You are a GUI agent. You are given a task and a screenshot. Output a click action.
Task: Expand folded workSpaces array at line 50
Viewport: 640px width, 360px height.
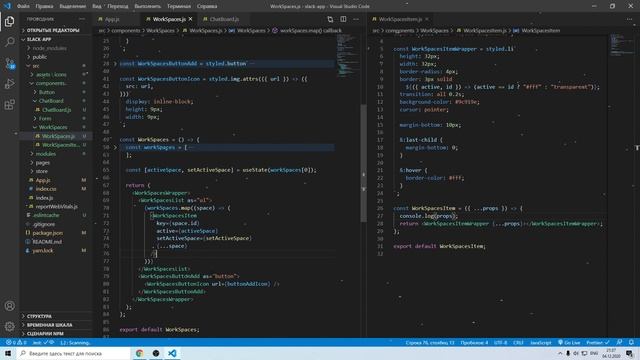(x=115, y=147)
